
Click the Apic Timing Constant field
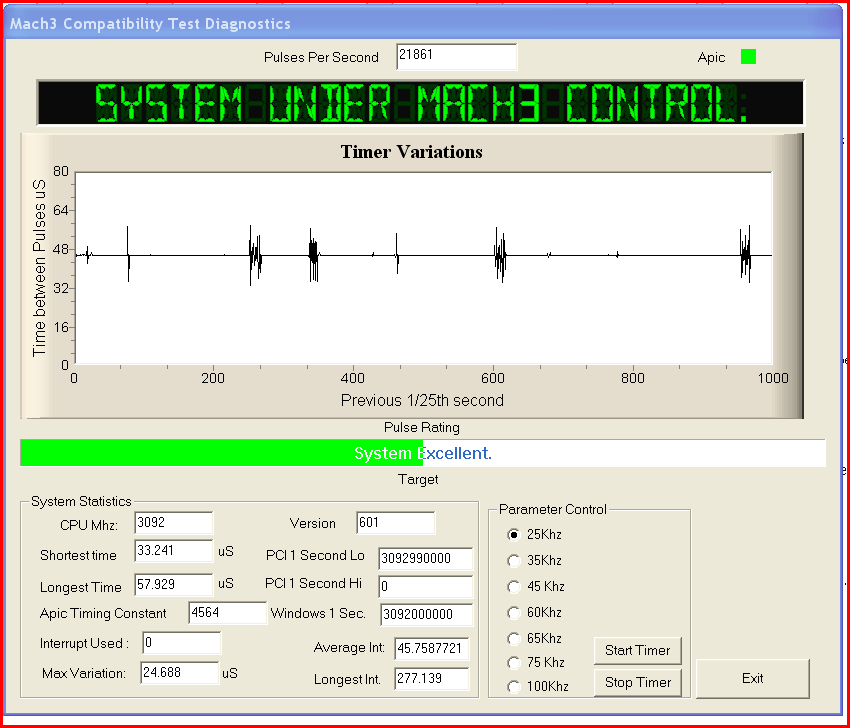pyautogui.click(x=228, y=613)
